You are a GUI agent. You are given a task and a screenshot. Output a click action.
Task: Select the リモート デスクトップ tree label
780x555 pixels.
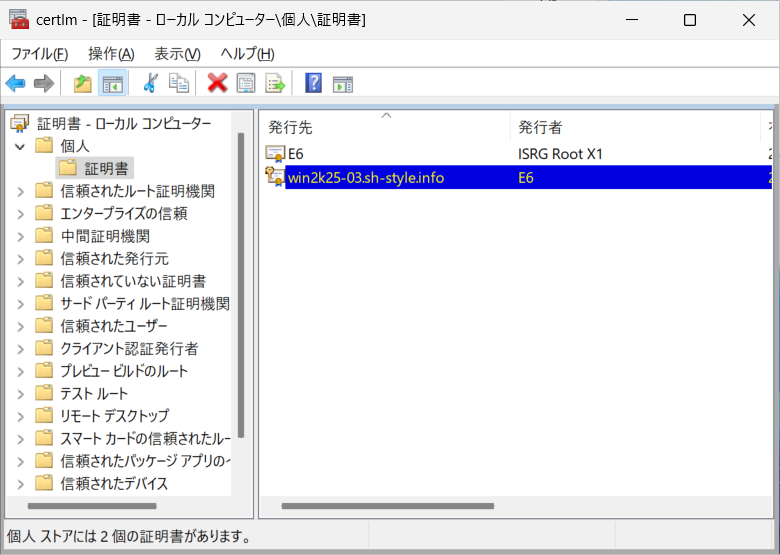coord(115,416)
